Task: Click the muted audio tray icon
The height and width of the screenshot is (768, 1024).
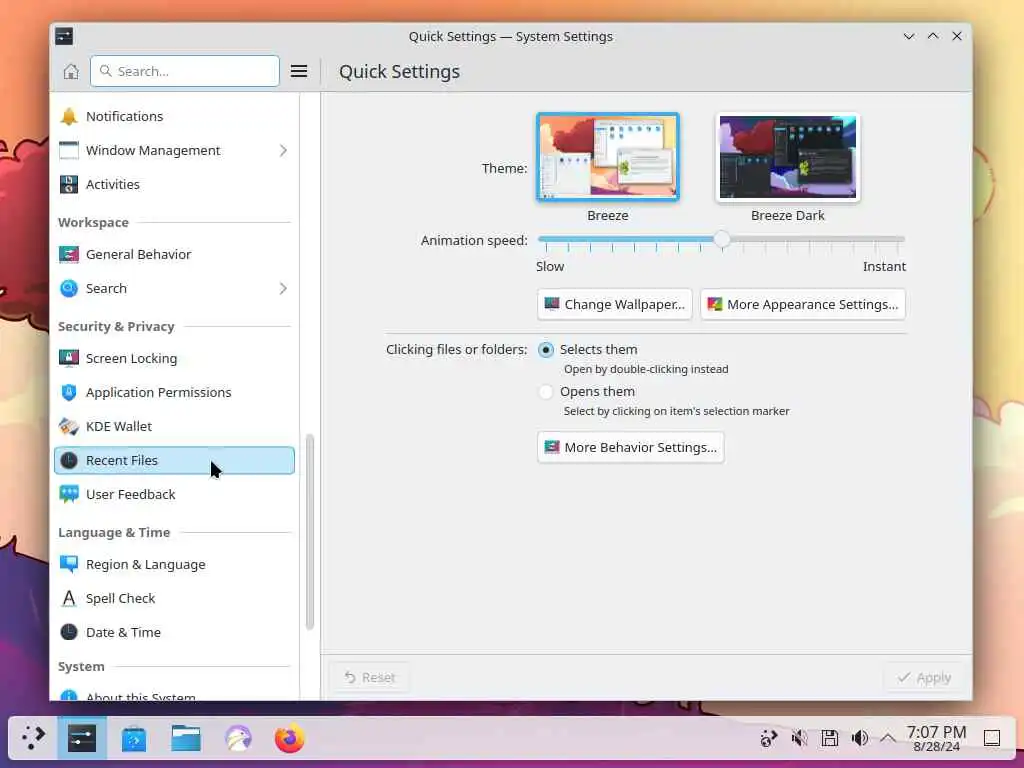Action: coord(799,738)
